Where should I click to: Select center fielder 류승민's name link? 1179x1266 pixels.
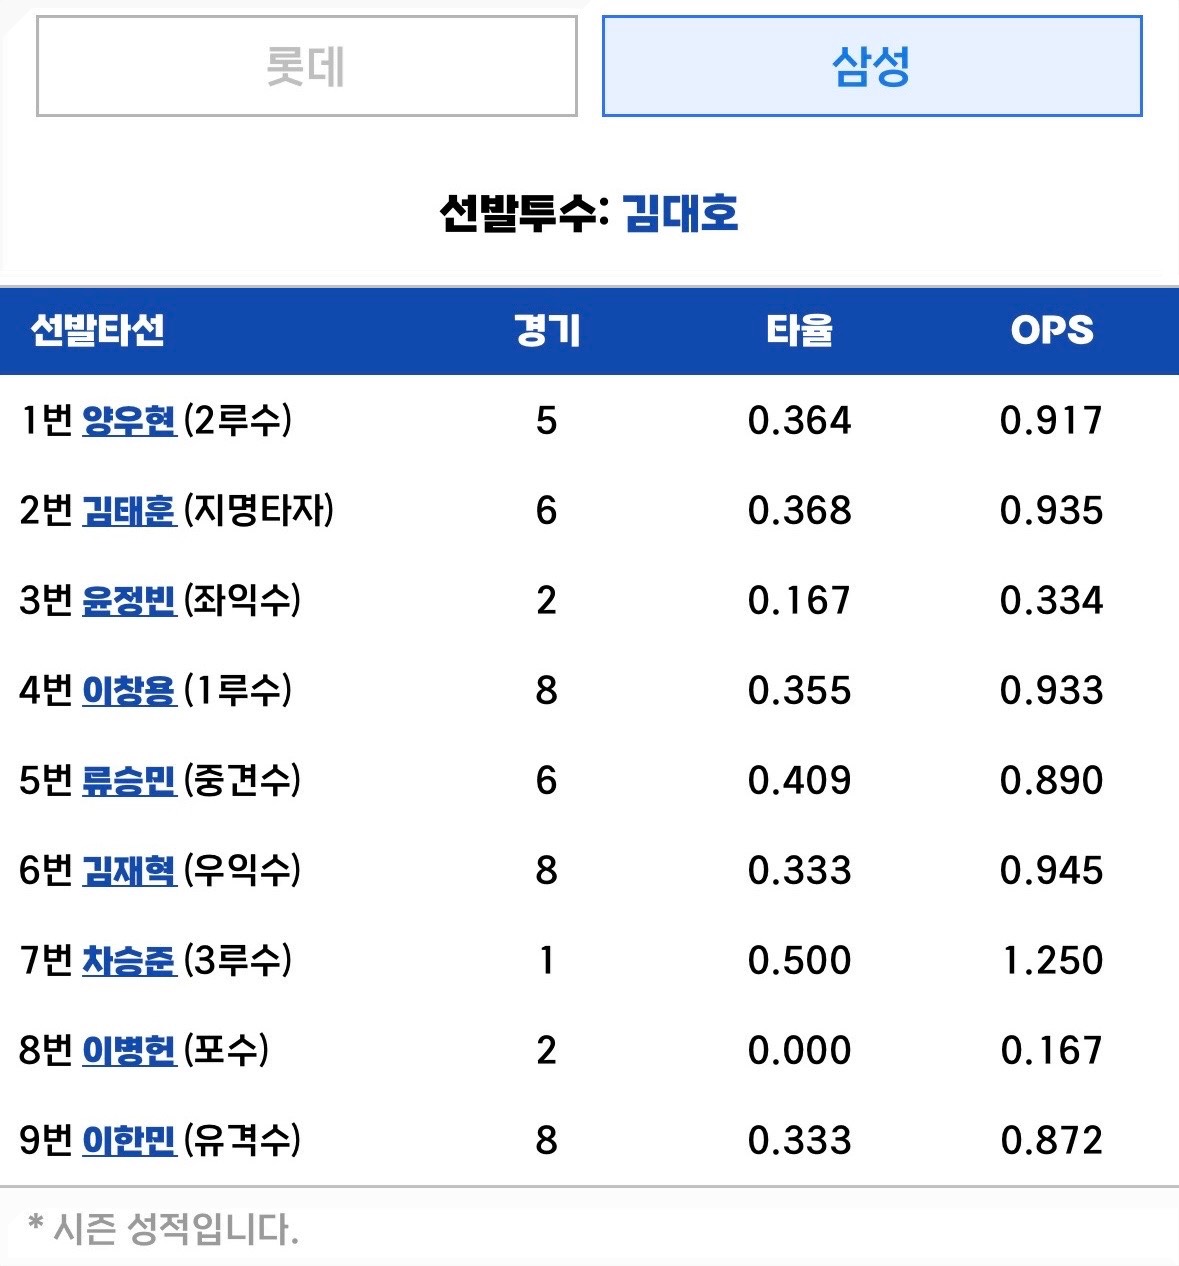point(129,780)
